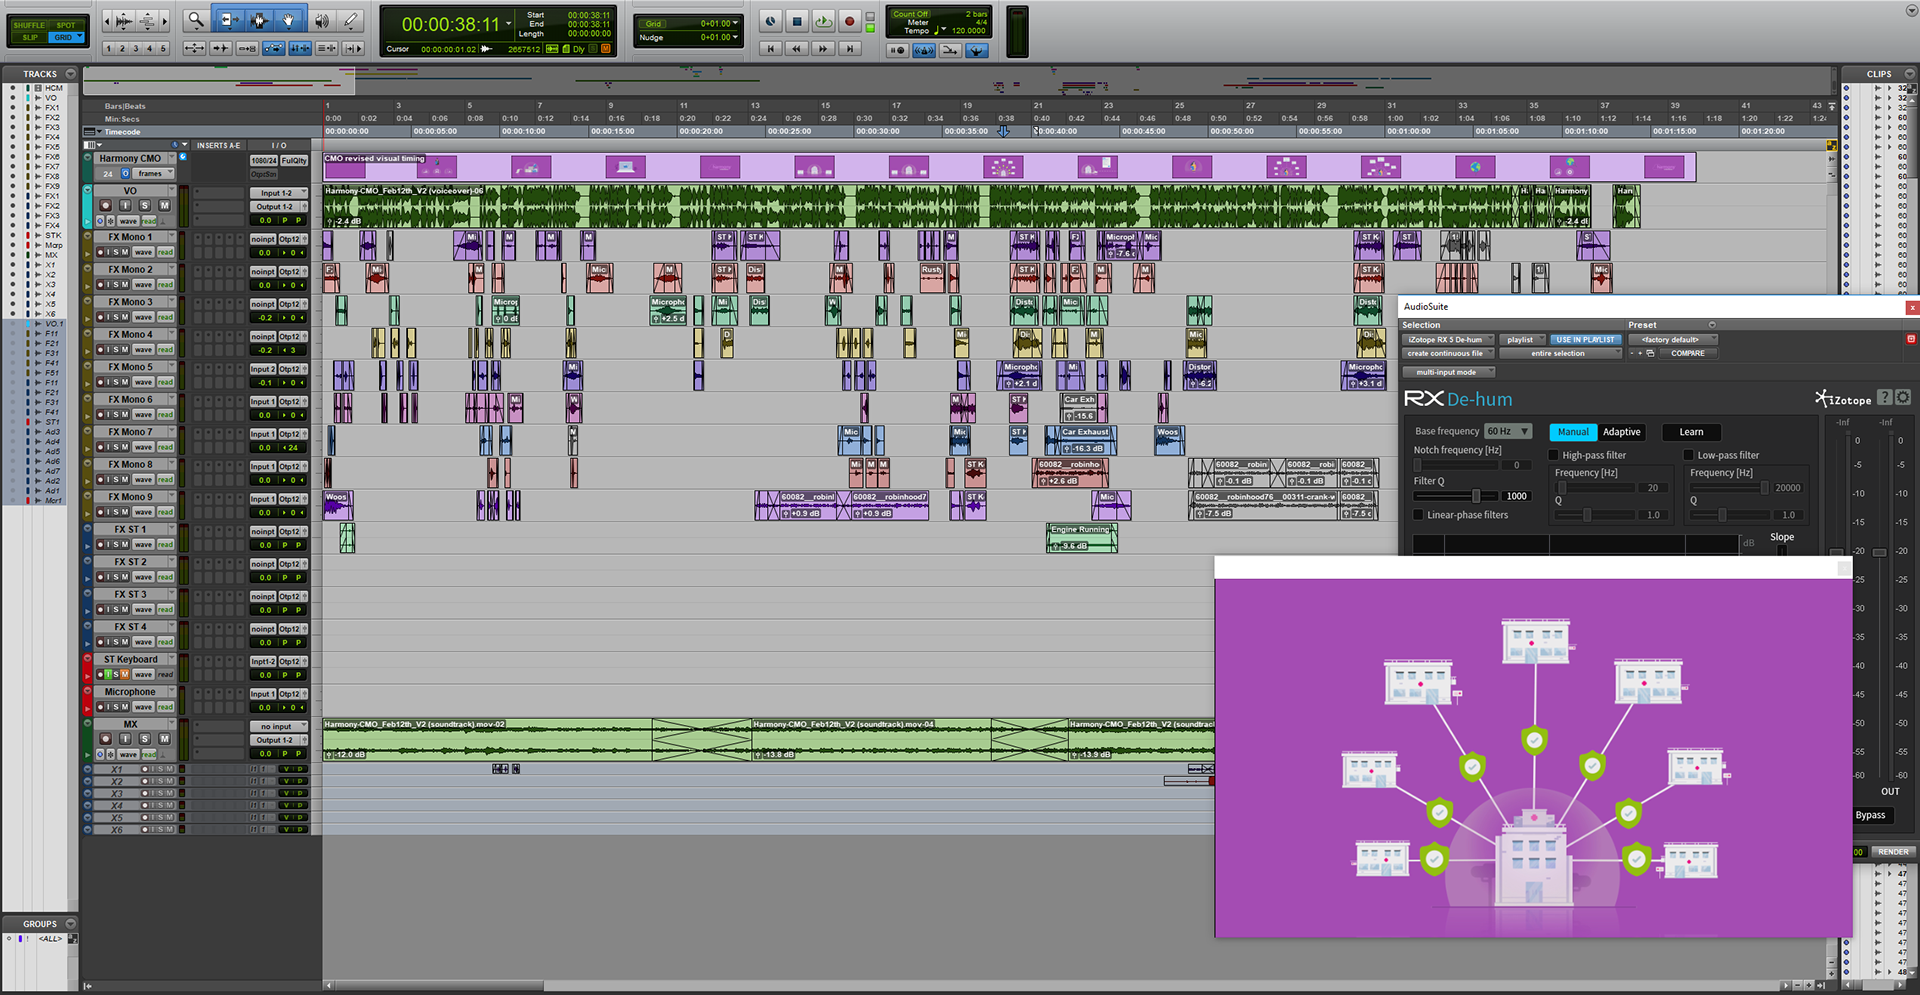Open the TRACKS list menu
This screenshot has height=995, width=1920.
pyautogui.click(x=70, y=74)
